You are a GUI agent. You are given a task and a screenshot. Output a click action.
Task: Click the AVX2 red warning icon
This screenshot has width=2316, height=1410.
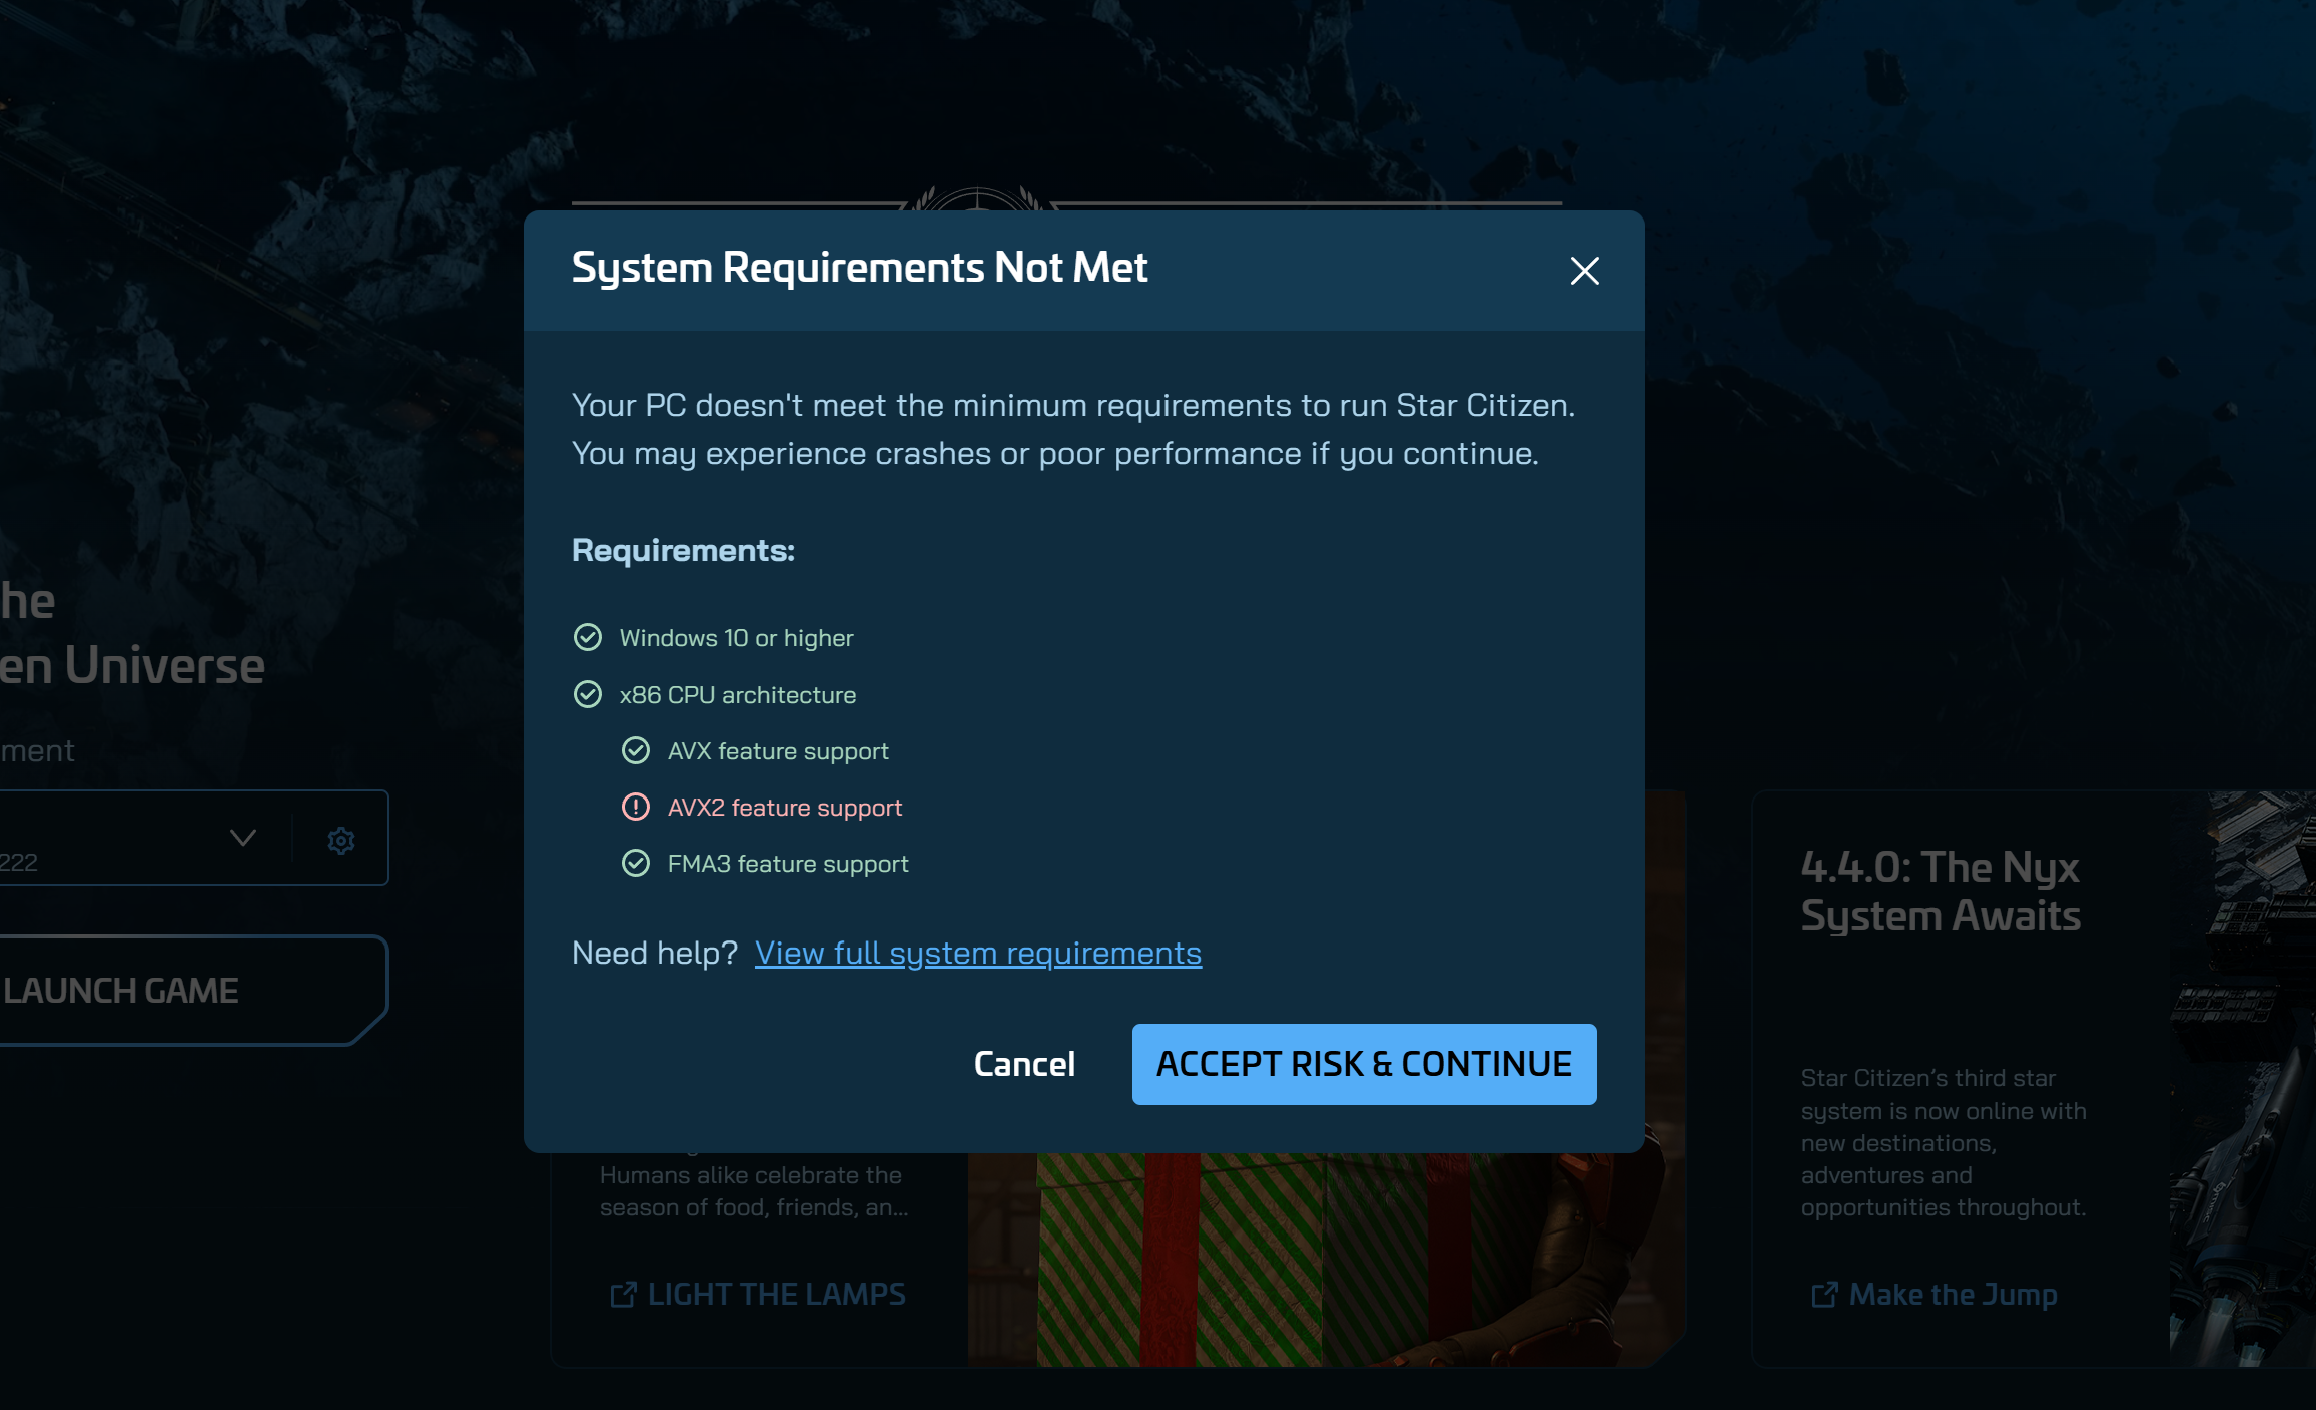(x=636, y=807)
